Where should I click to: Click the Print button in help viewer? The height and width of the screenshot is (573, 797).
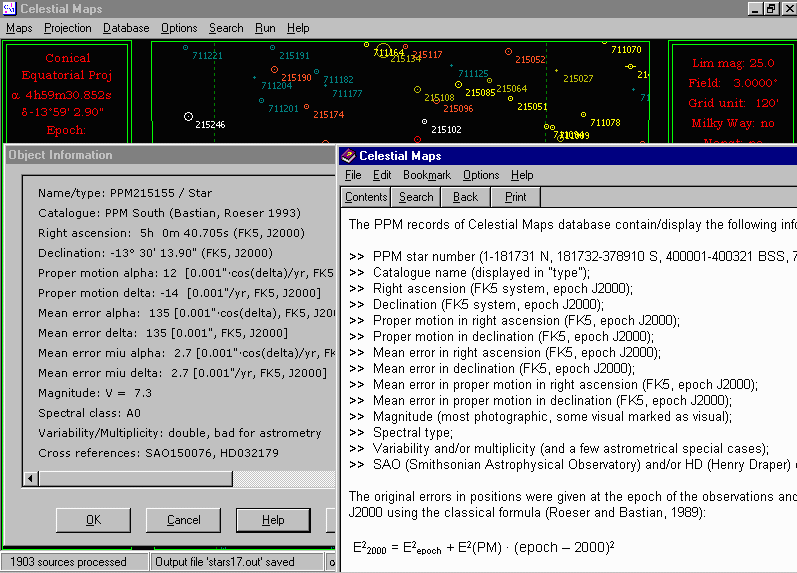[x=515, y=197]
